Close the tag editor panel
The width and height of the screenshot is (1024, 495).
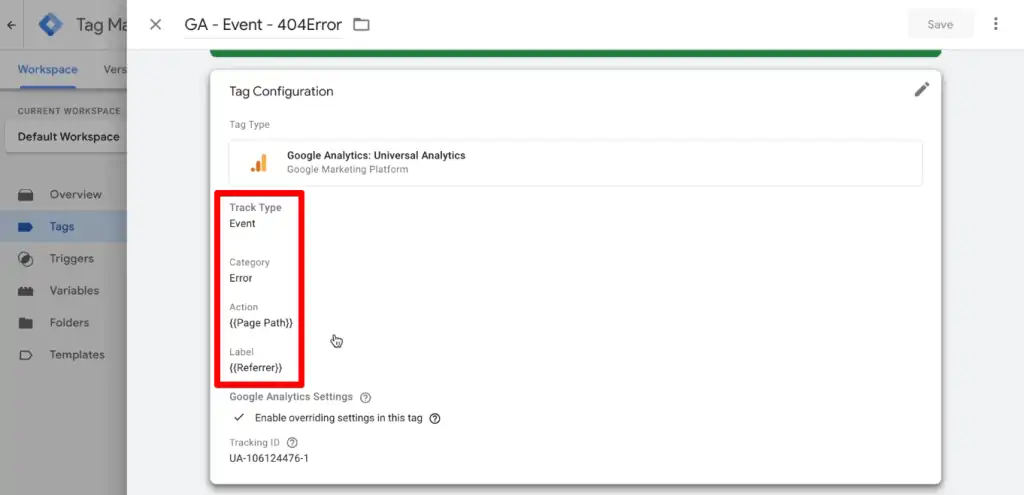[x=155, y=24]
